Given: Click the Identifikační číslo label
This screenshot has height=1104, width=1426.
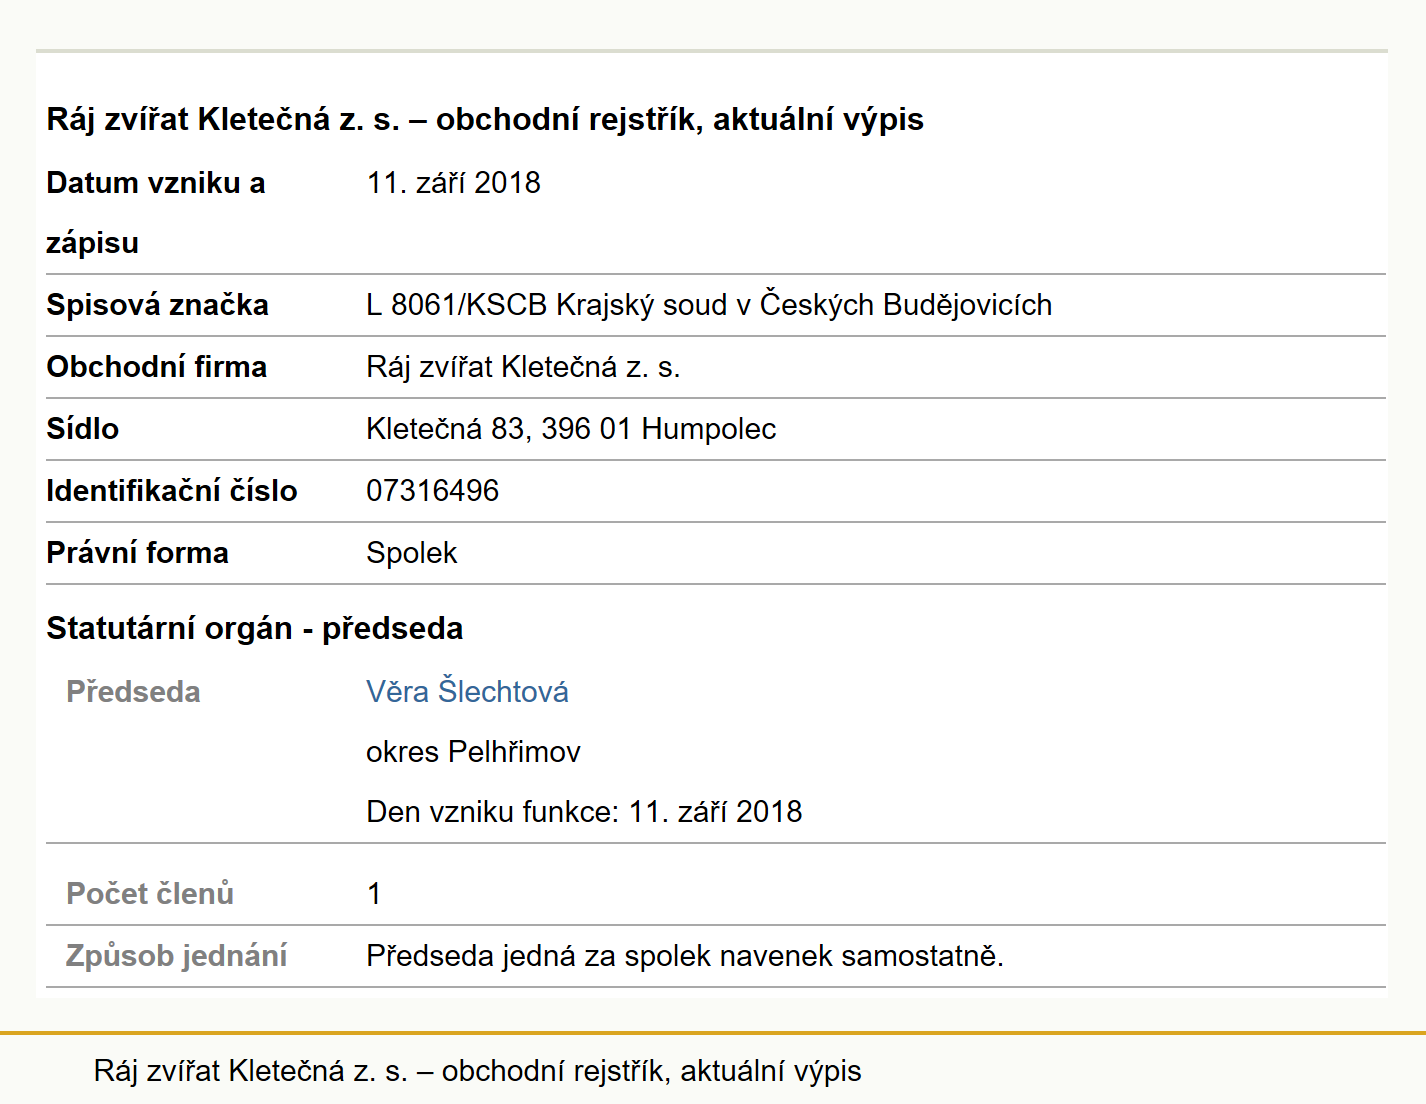Looking at the screenshot, I should 171,491.
